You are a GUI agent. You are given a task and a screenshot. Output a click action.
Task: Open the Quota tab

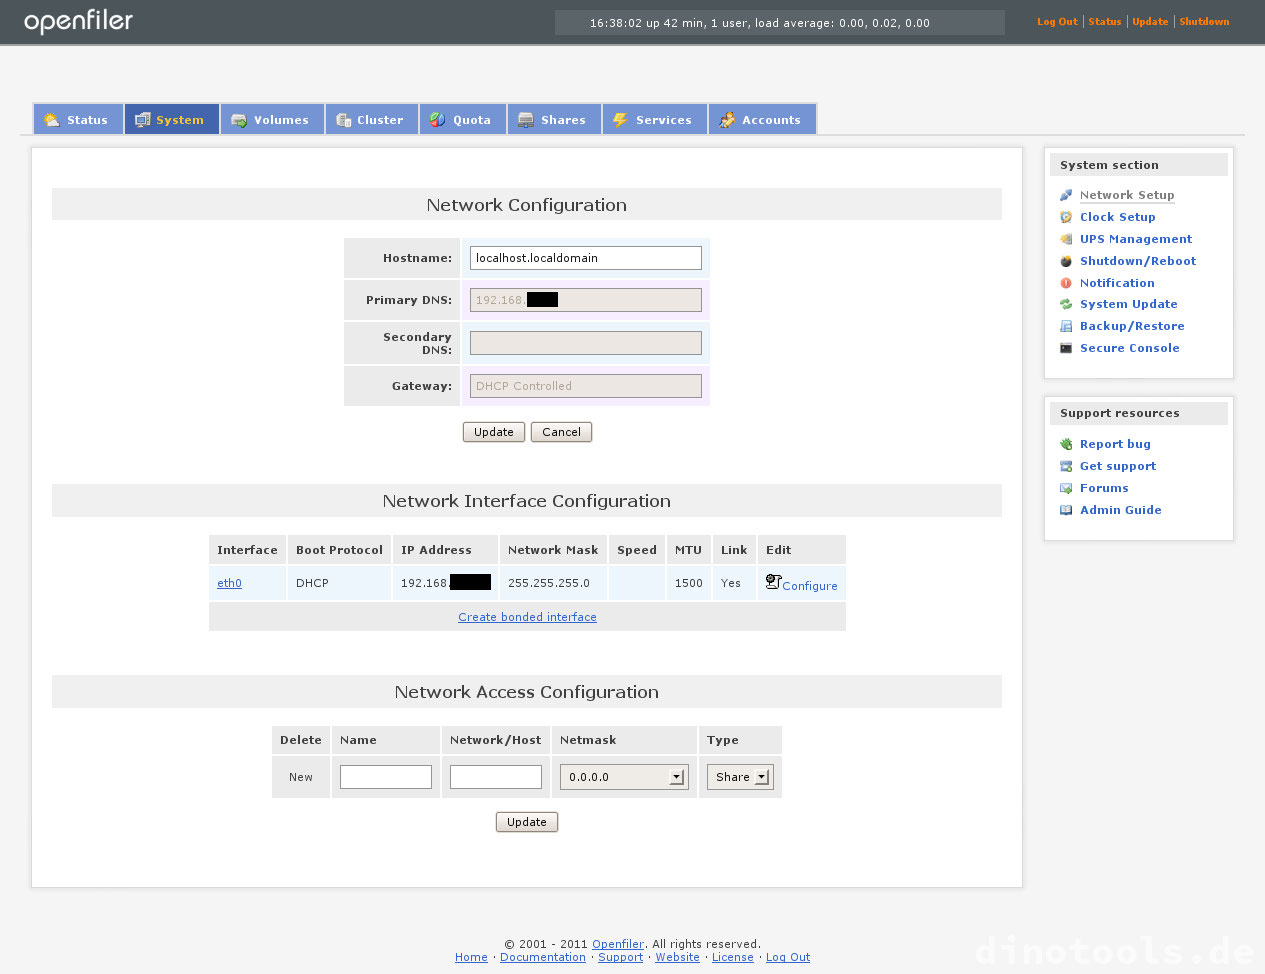point(462,119)
